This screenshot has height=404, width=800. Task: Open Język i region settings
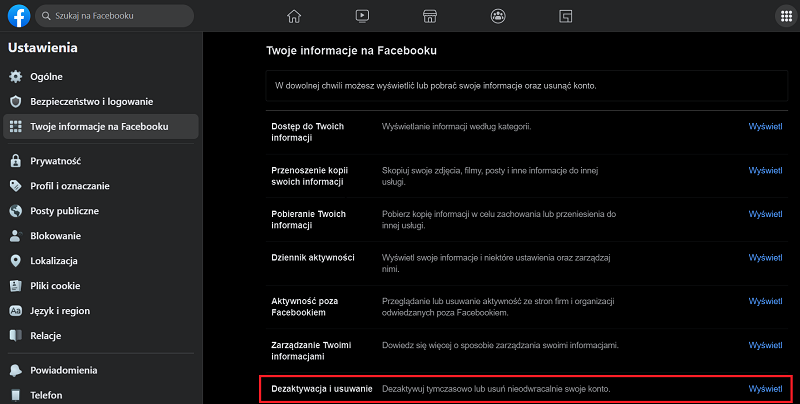[101, 311]
